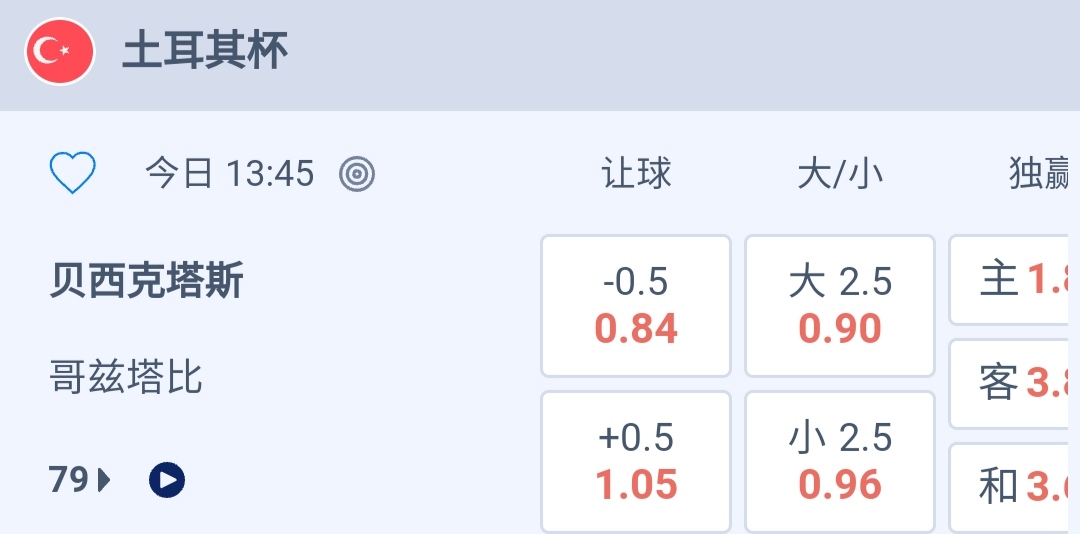
Task: Pick the -0.5 handicap at 0.84
Action: (x=636, y=305)
